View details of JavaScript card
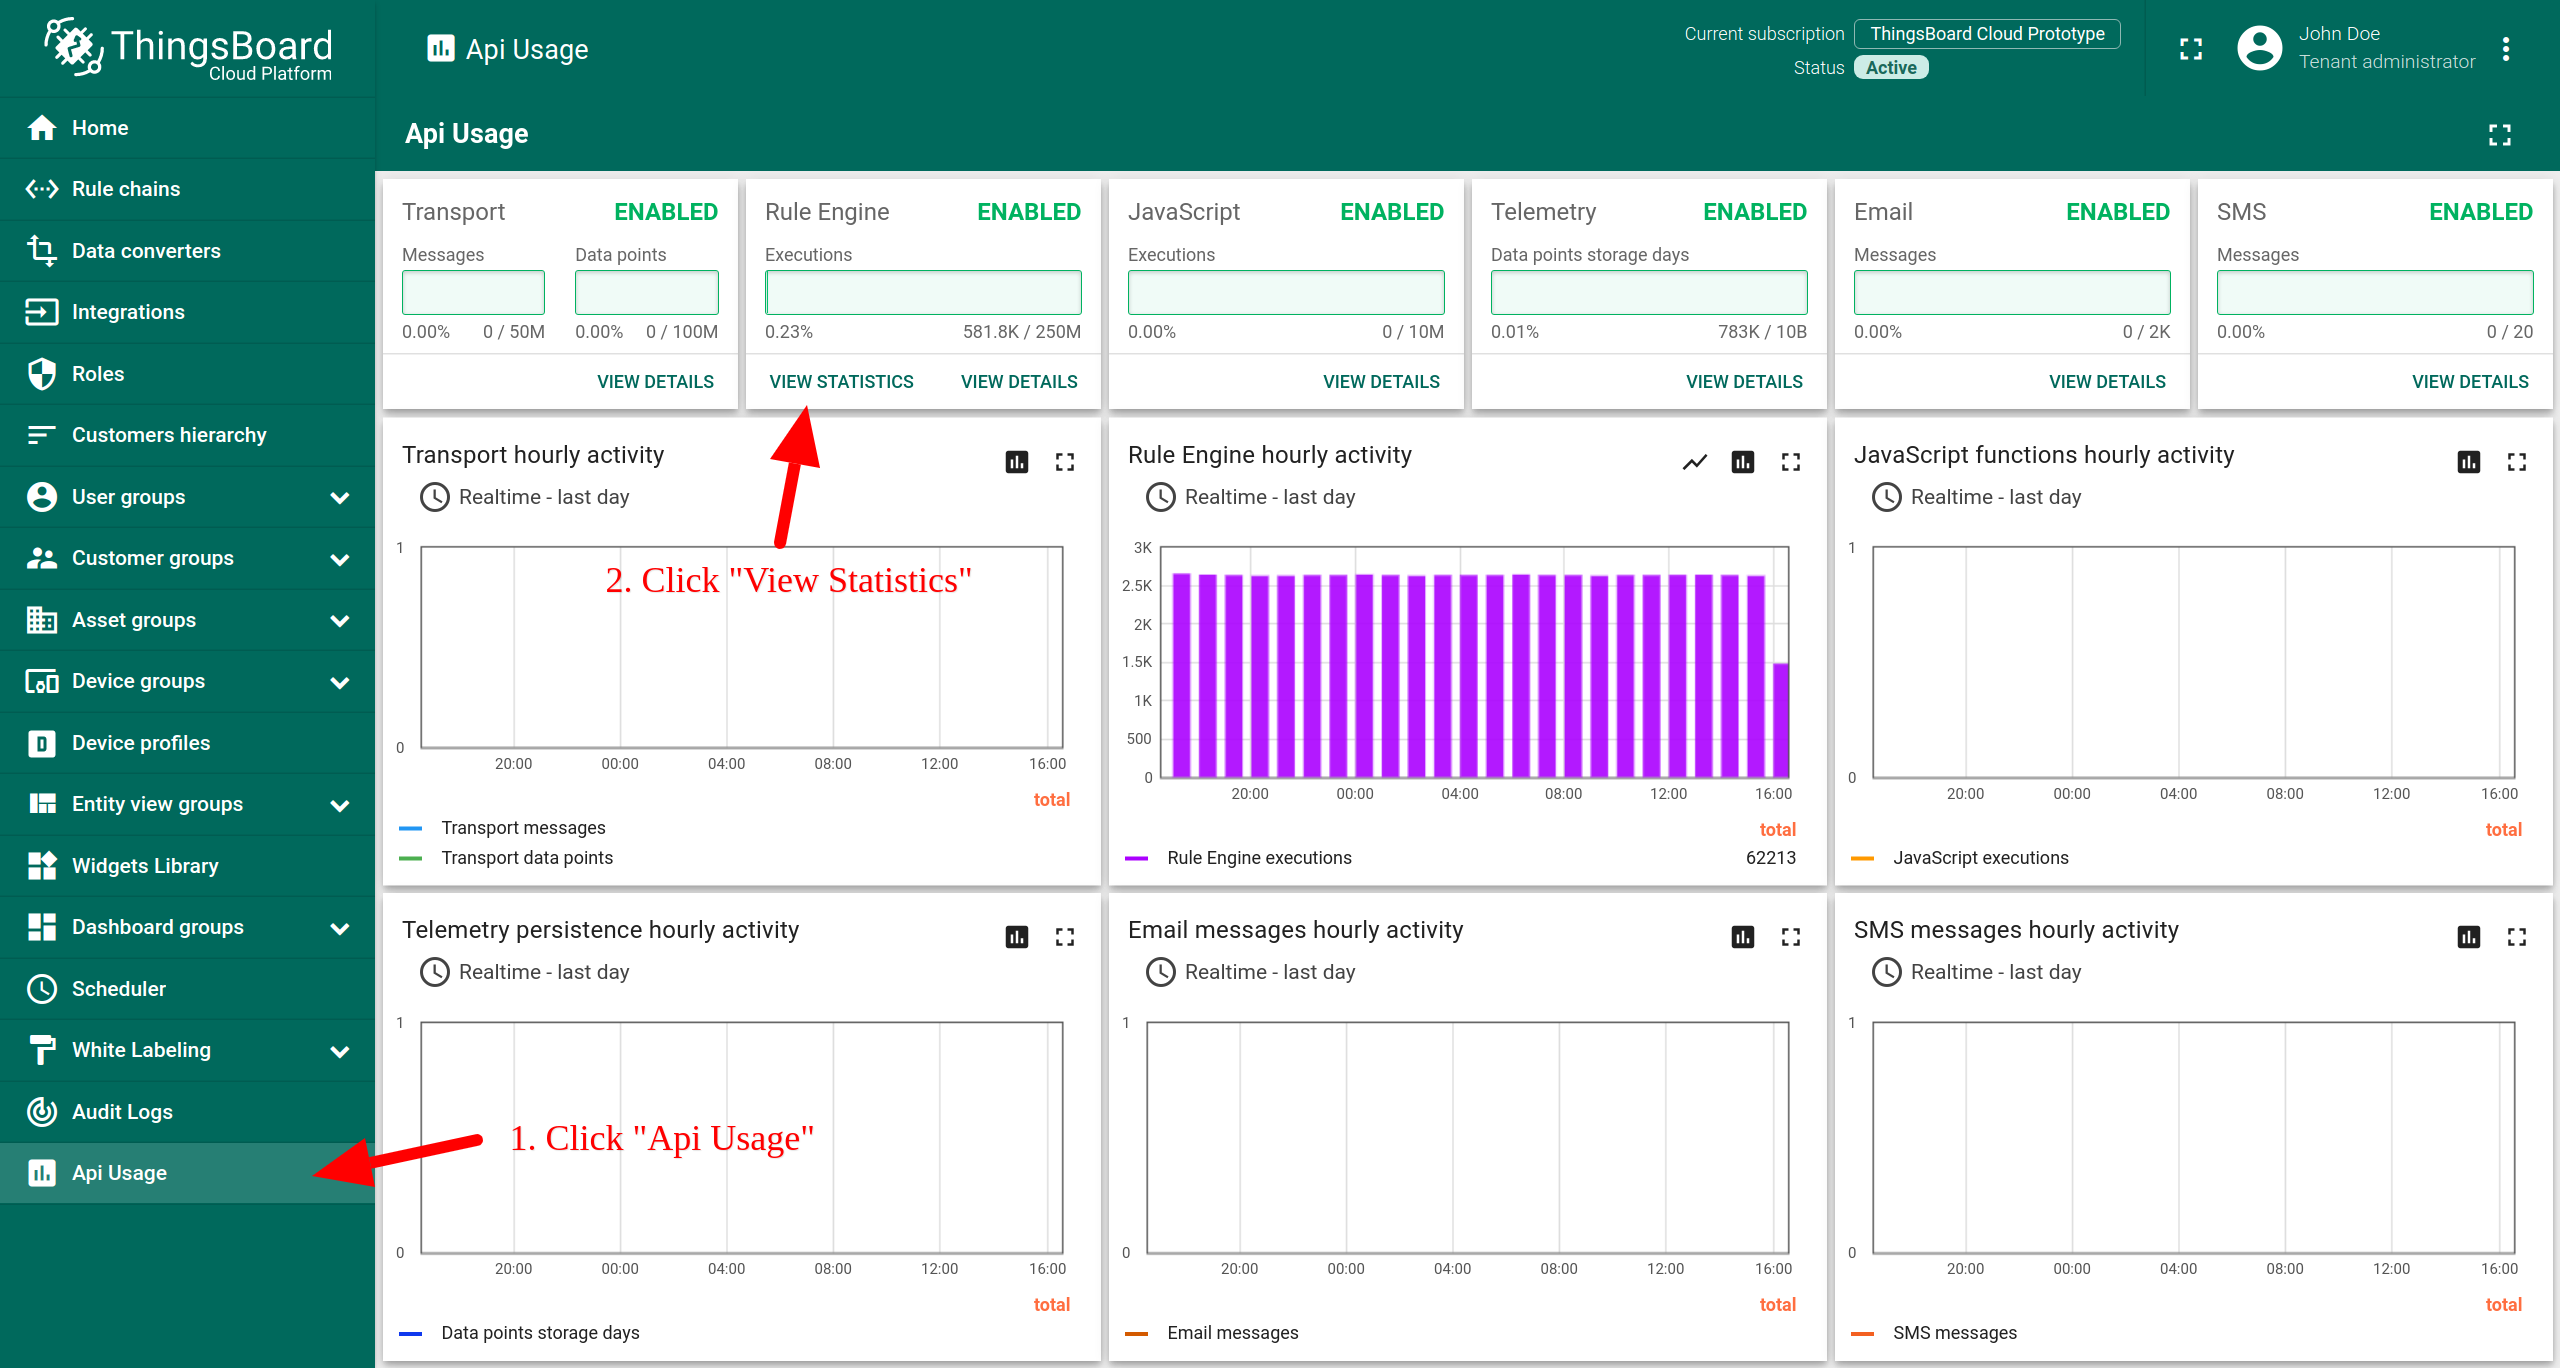 tap(1381, 382)
